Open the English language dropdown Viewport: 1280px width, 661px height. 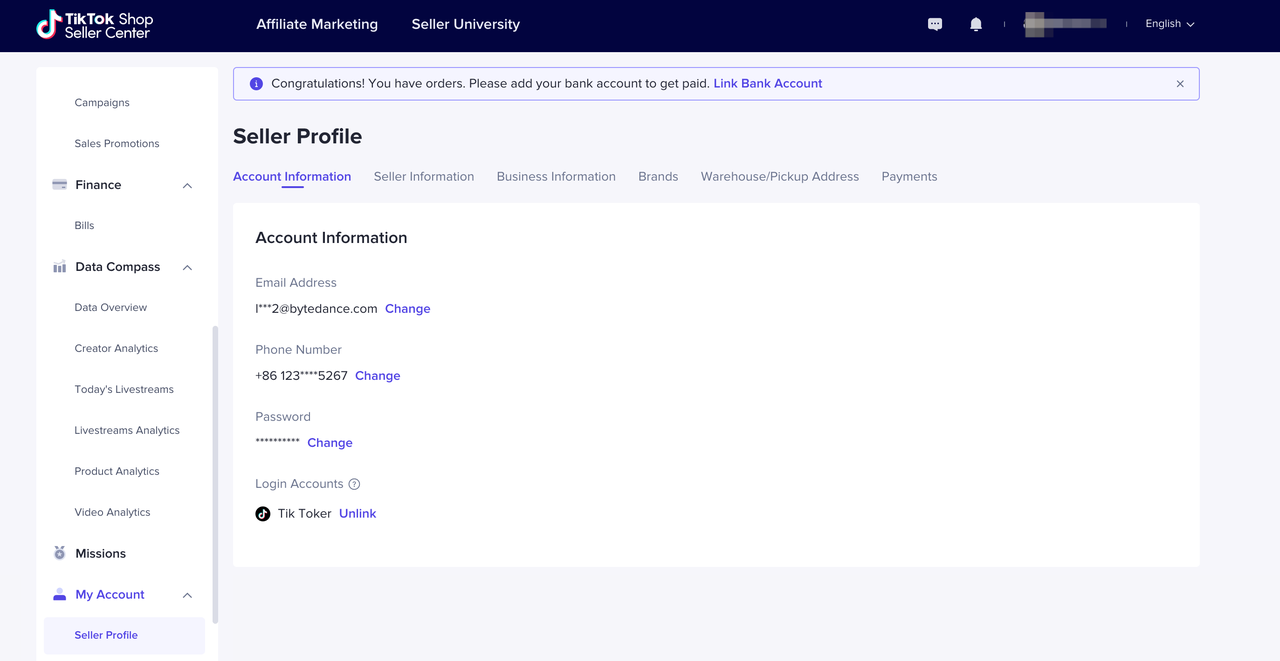1169,24
